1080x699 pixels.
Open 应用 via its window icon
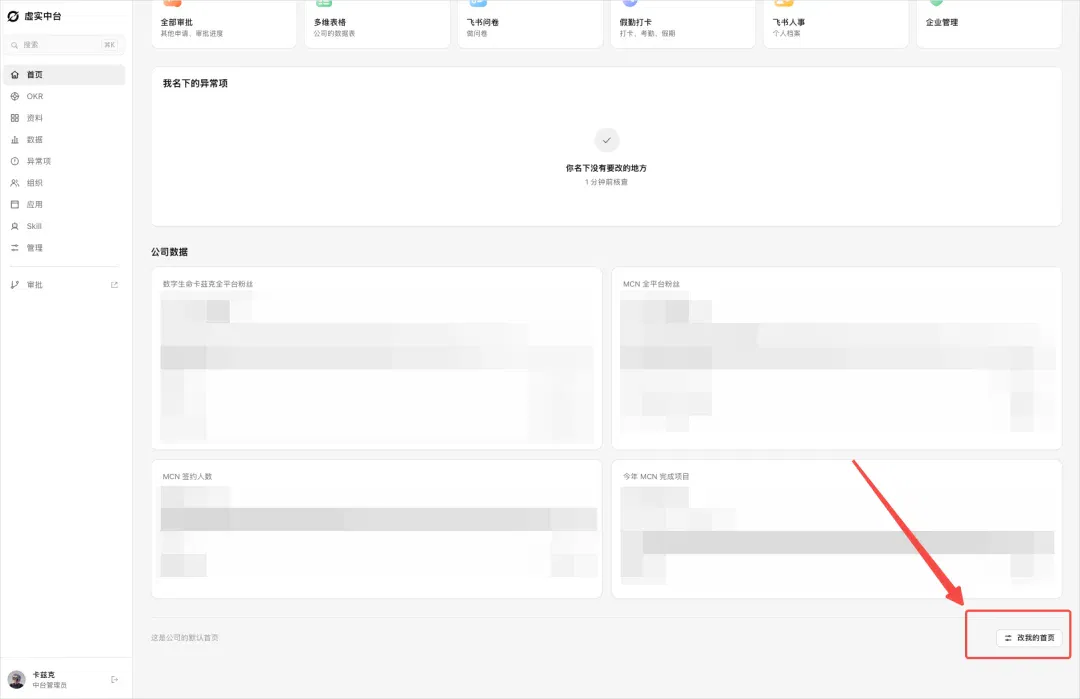[14, 205]
